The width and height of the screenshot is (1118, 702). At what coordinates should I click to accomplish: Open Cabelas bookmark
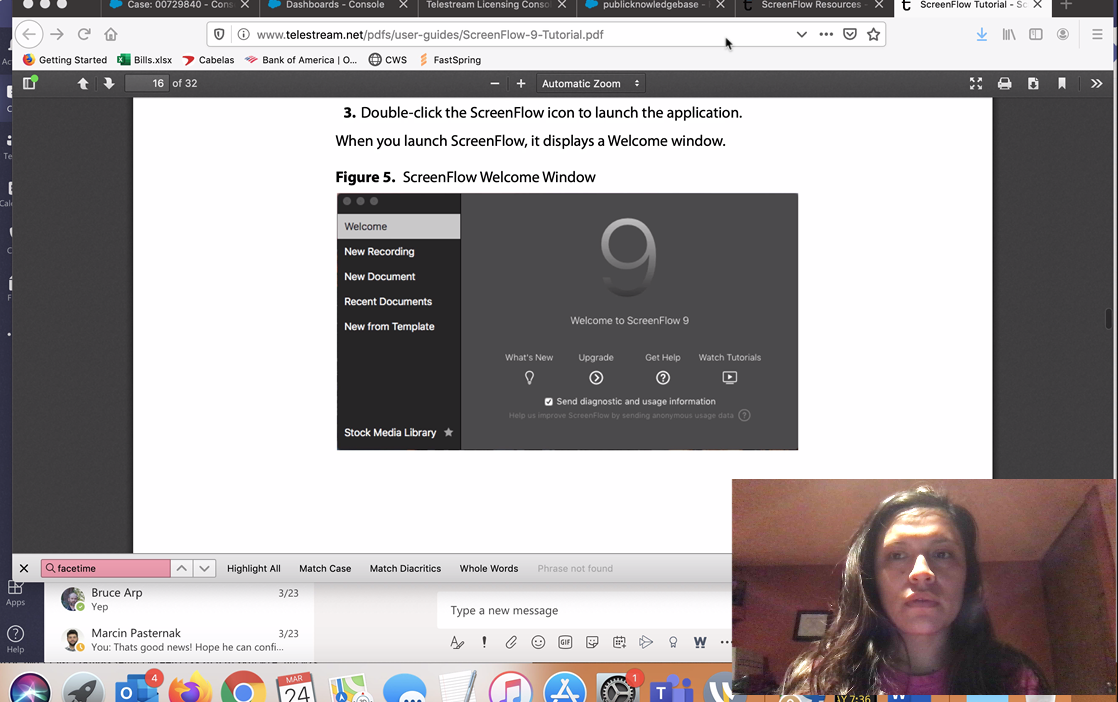(x=208, y=60)
